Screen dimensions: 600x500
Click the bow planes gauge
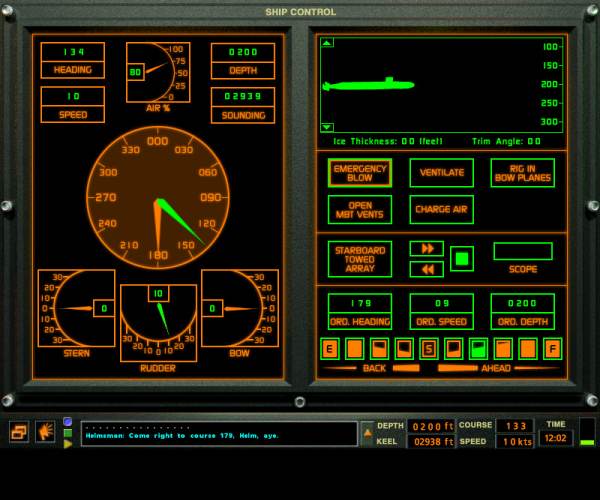240,308
